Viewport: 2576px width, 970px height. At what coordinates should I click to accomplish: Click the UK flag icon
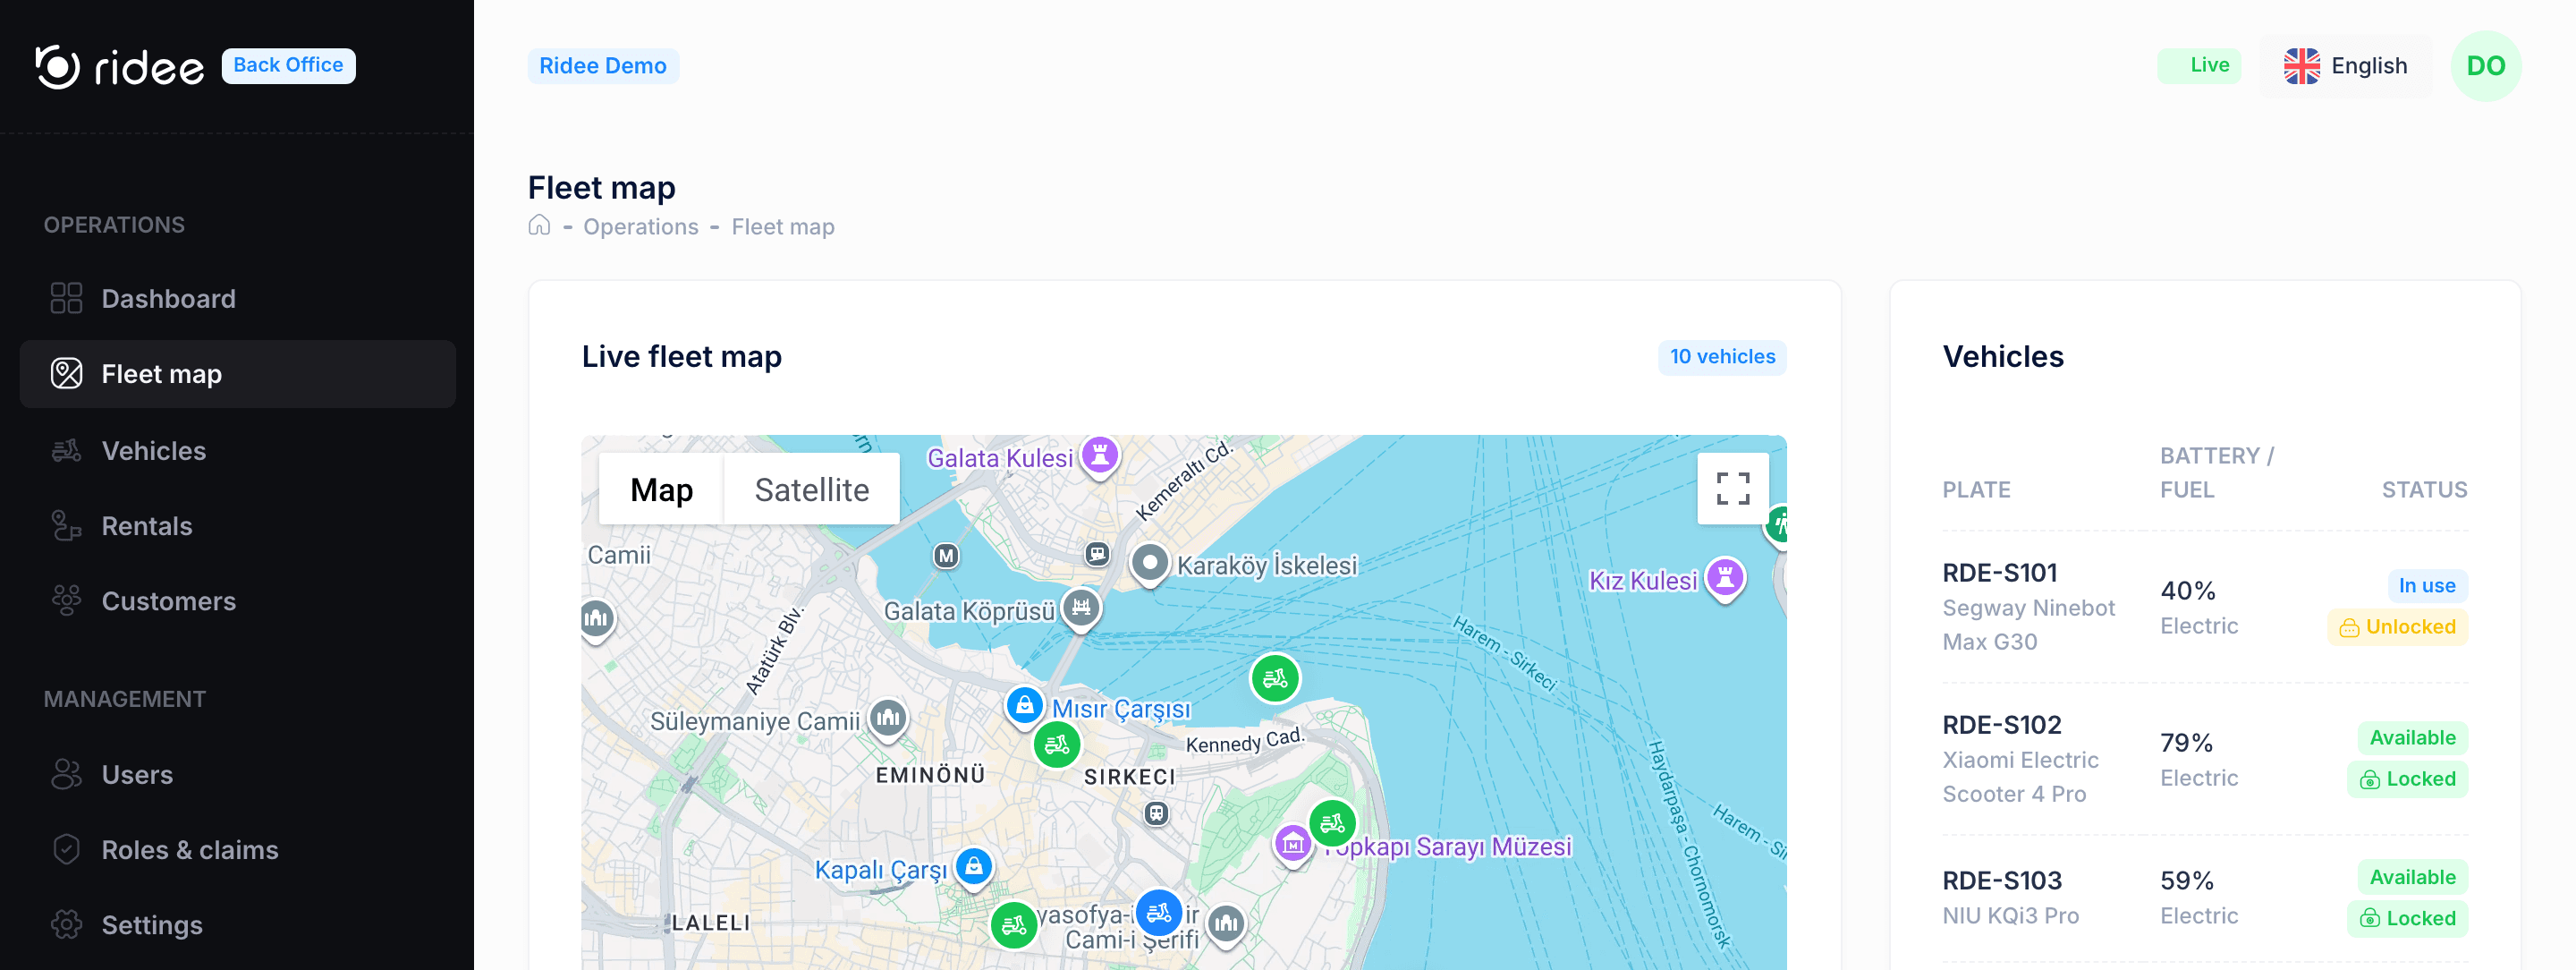click(2301, 66)
